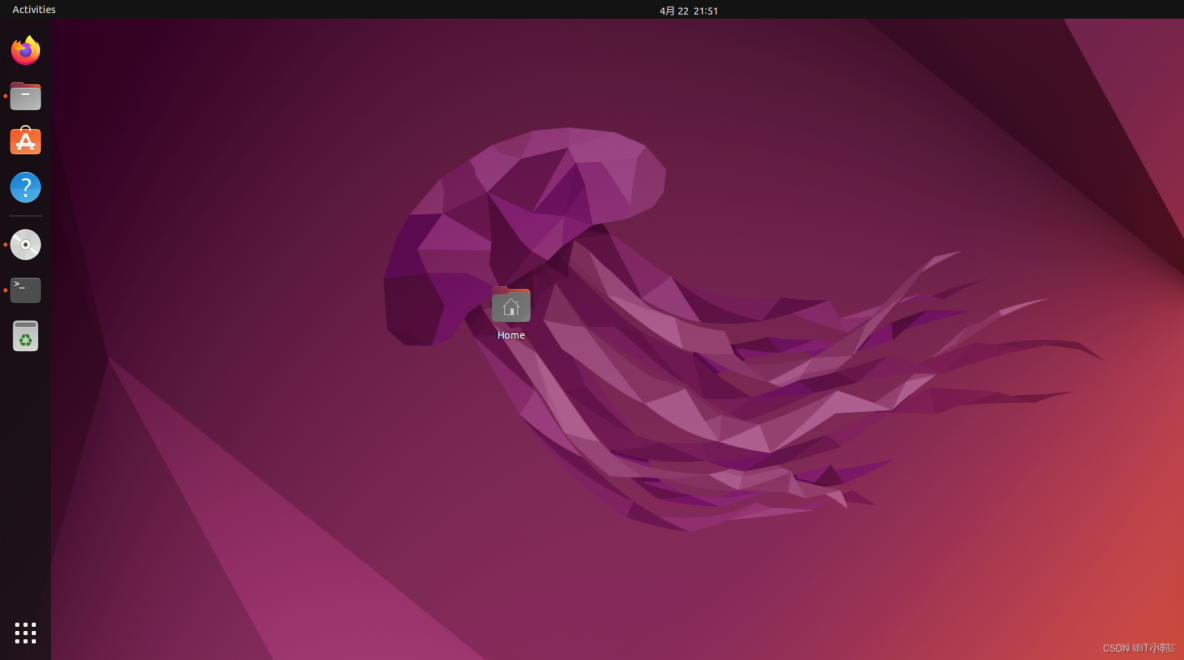Open the Files manager in dock
1184x660 pixels.
pyautogui.click(x=25, y=96)
